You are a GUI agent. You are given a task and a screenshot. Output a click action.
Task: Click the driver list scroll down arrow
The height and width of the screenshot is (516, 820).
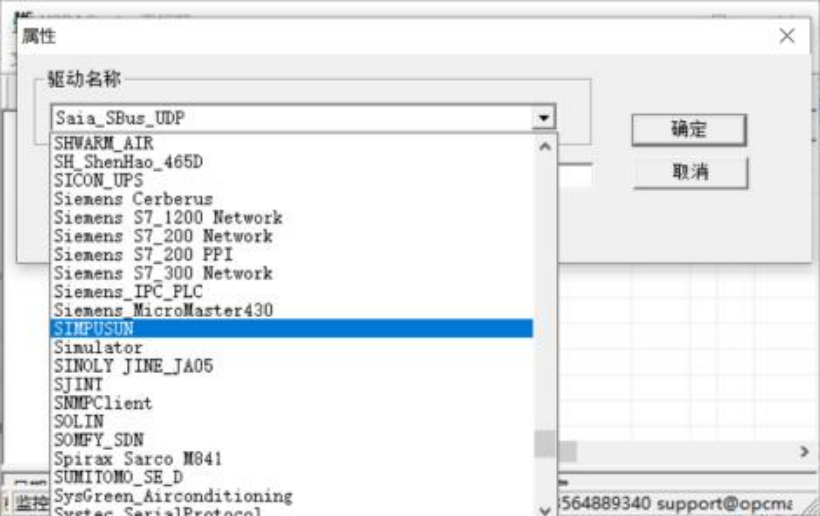pos(545,509)
